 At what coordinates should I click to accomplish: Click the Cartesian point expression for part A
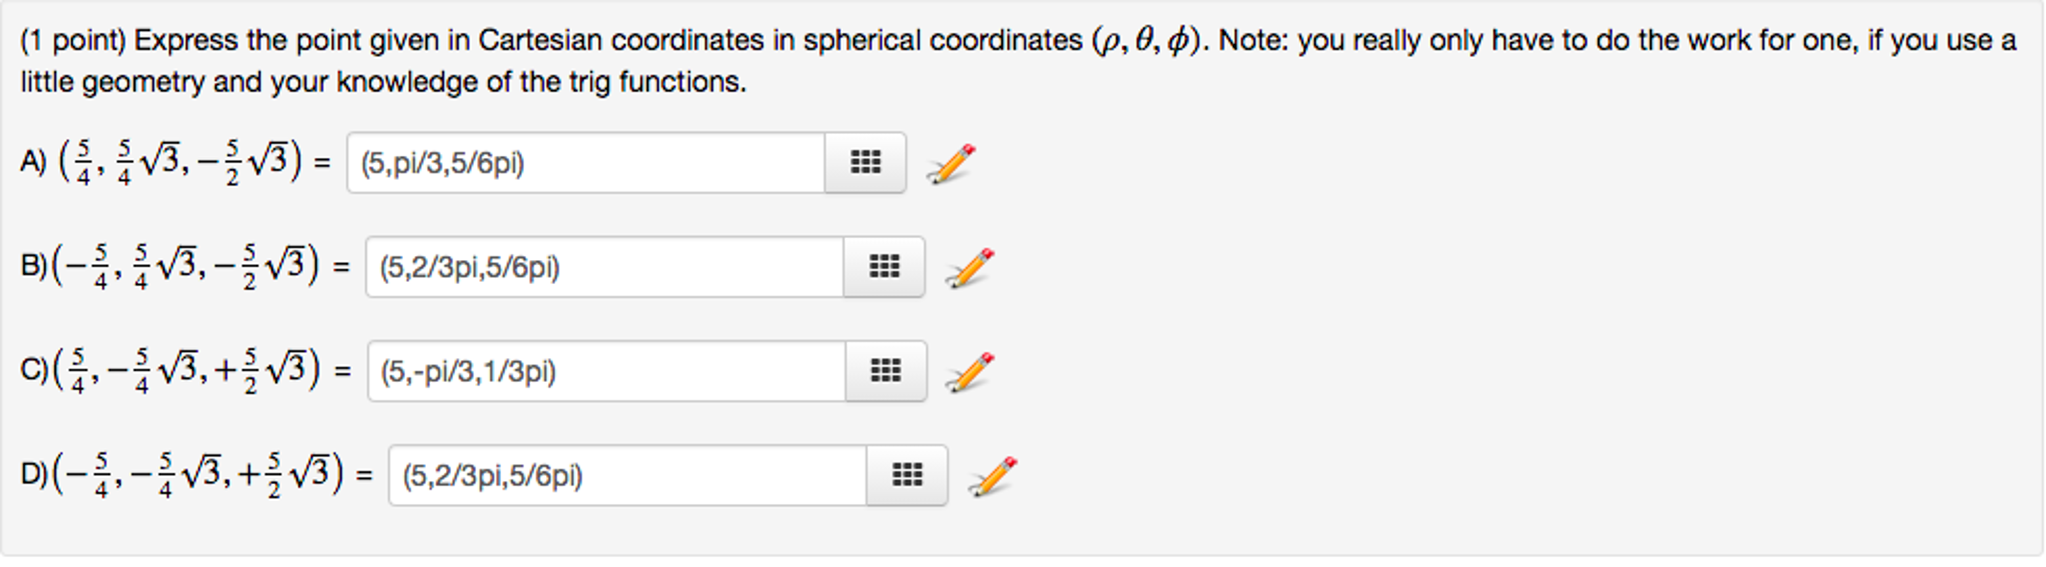[180, 162]
